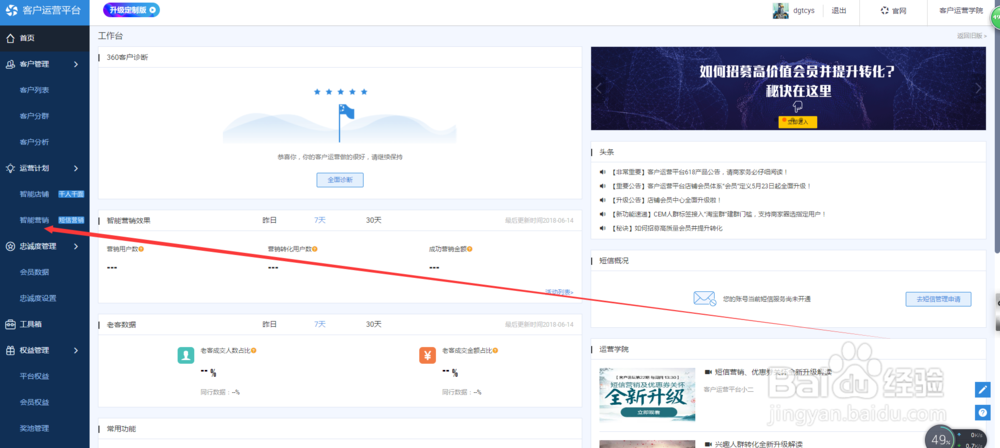This screenshot has width=1000, height=448.
Task: Expand the 运营计划 chevron
Action: [76, 168]
